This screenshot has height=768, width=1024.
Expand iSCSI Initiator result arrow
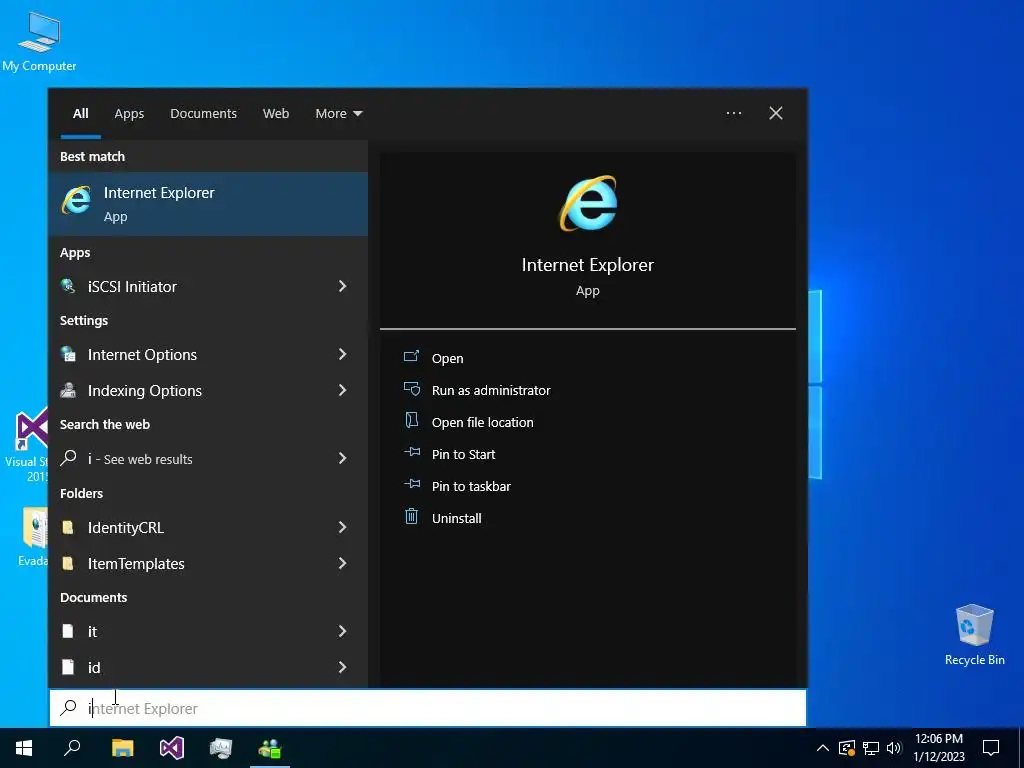[342, 286]
